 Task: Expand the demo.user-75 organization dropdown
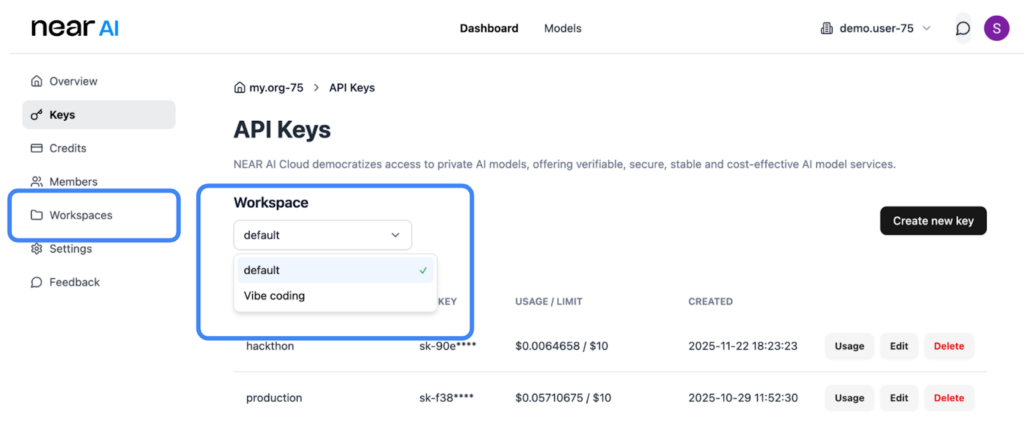point(875,28)
